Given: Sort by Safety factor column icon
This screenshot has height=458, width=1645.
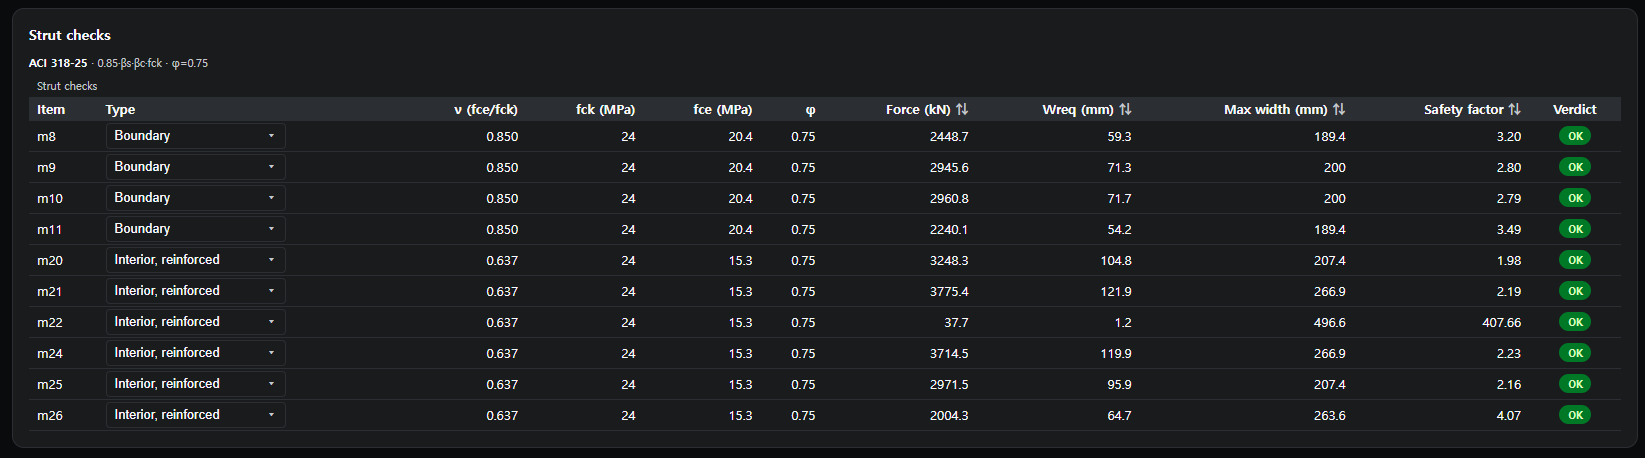Looking at the screenshot, I should (x=1514, y=109).
